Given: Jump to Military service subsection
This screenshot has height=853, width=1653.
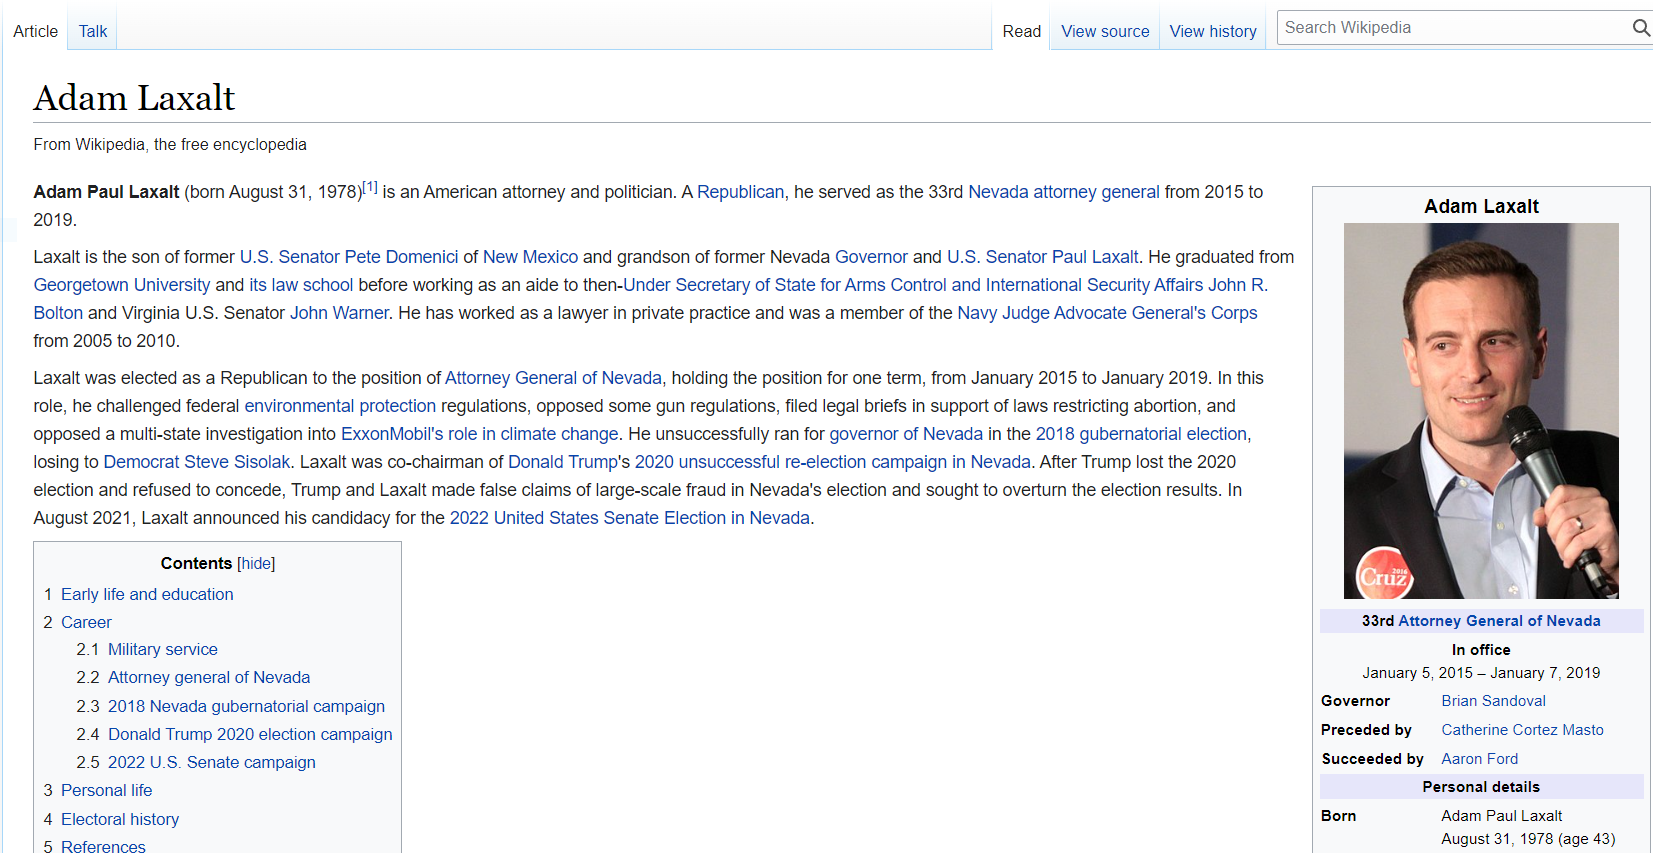Looking at the screenshot, I should click(x=163, y=649).
